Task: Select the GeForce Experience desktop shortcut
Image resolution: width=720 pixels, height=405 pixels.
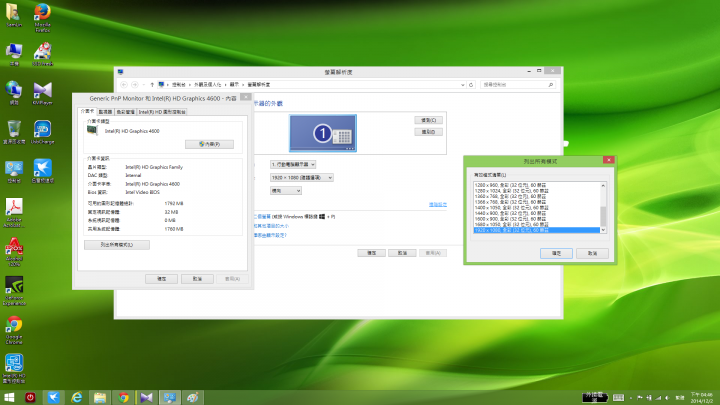Action: pos(14,291)
